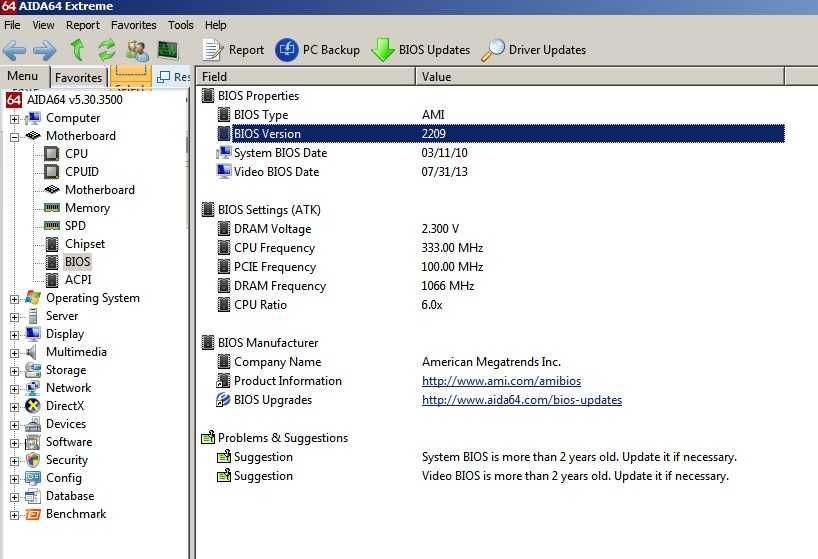Click the Network icon in tree
Image resolution: width=818 pixels, height=559 pixels.
(x=33, y=388)
